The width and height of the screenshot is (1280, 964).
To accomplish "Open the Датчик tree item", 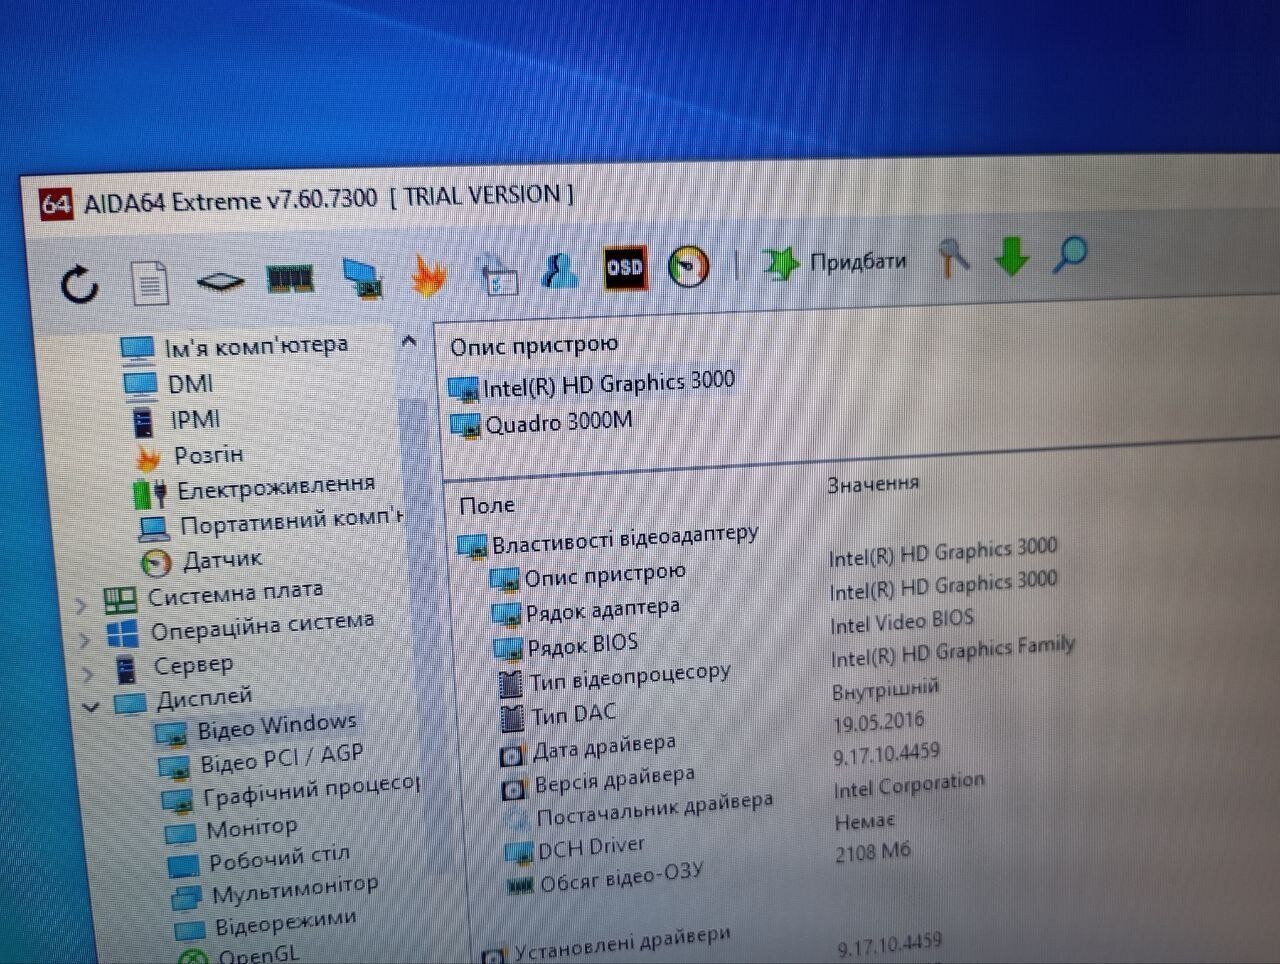I will click(x=221, y=560).
